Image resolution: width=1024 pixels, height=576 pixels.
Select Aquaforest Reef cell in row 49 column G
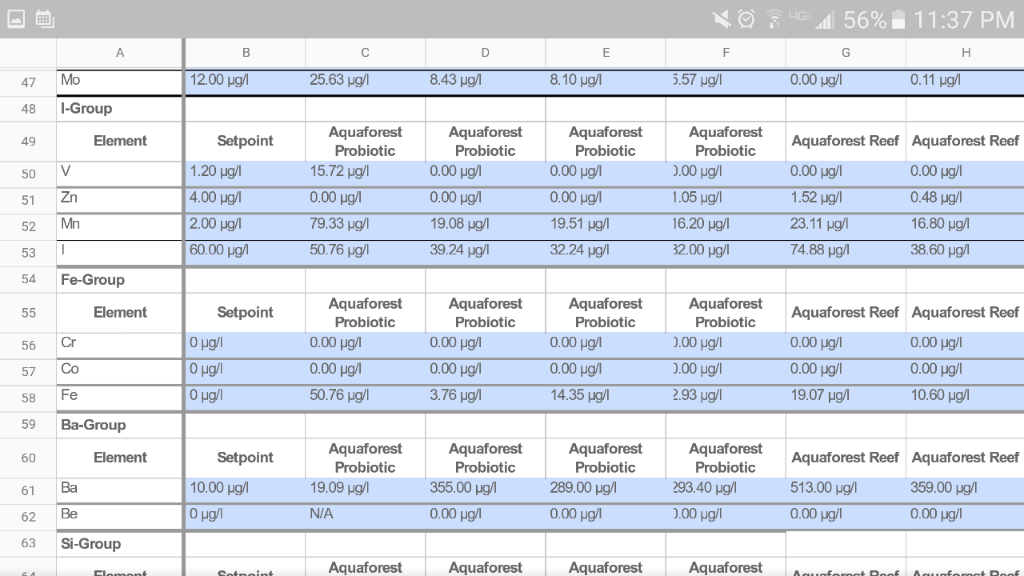click(846, 141)
